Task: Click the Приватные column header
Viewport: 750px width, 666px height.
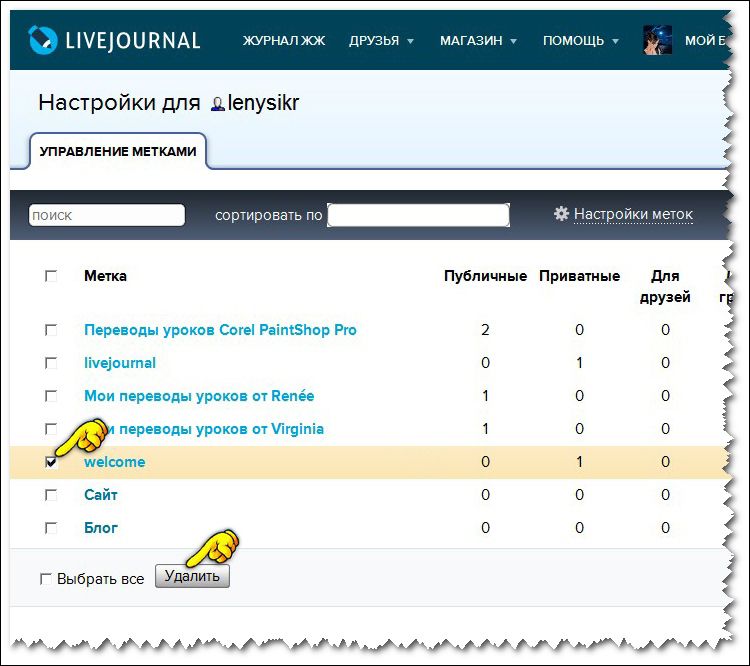Action: [579, 276]
